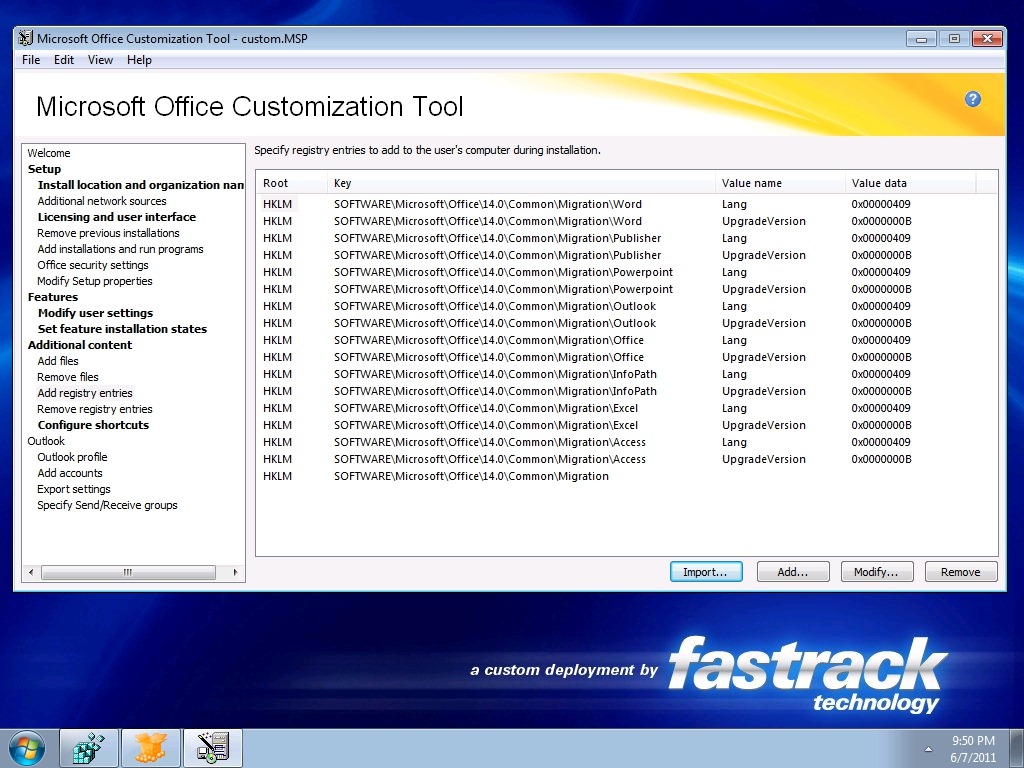Click navigation pane scroll left arrow
This screenshot has height=768, width=1024.
pyautogui.click(x=31, y=572)
